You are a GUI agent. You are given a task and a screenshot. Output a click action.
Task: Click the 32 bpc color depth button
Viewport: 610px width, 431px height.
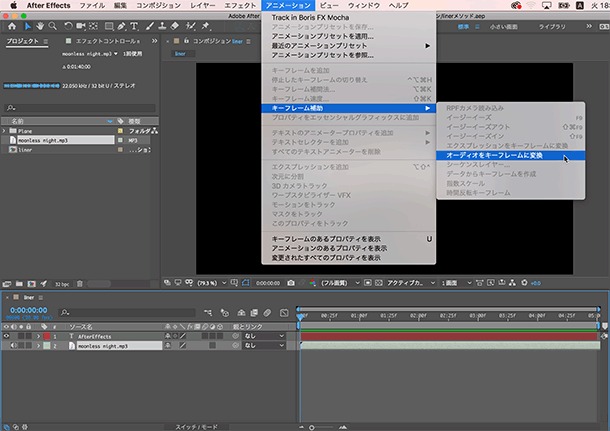(x=62, y=284)
